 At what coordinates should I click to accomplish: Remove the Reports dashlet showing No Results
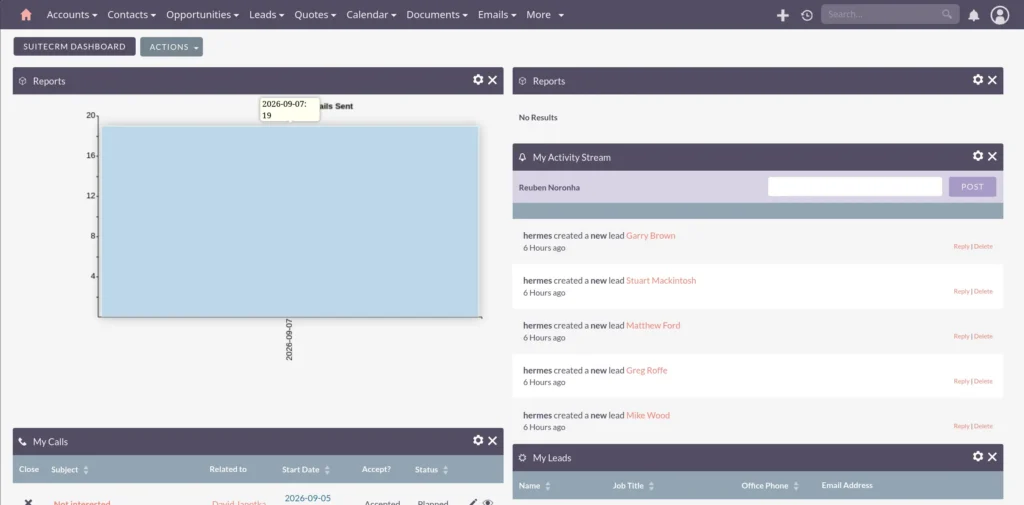coord(992,80)
